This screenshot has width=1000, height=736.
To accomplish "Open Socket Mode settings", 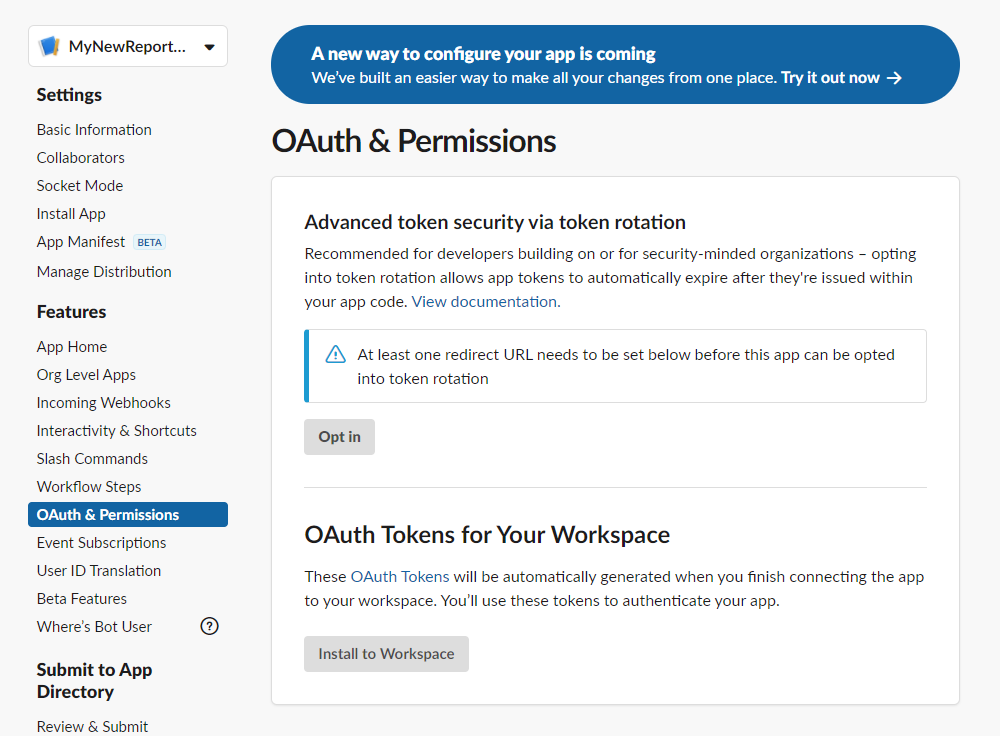I will pyautogui.click(x=80, y=186).
